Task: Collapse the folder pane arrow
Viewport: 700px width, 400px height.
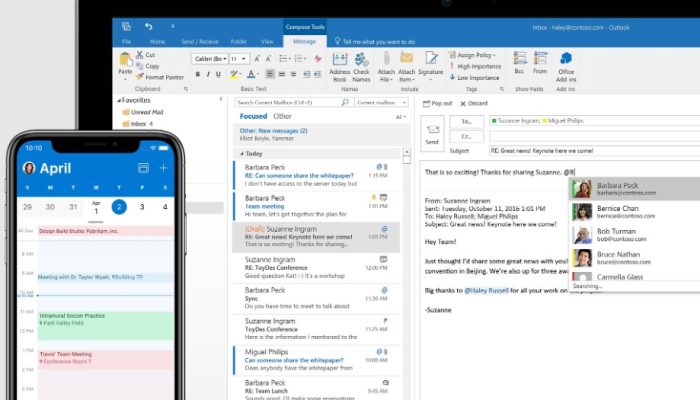Action: (221, 99)
